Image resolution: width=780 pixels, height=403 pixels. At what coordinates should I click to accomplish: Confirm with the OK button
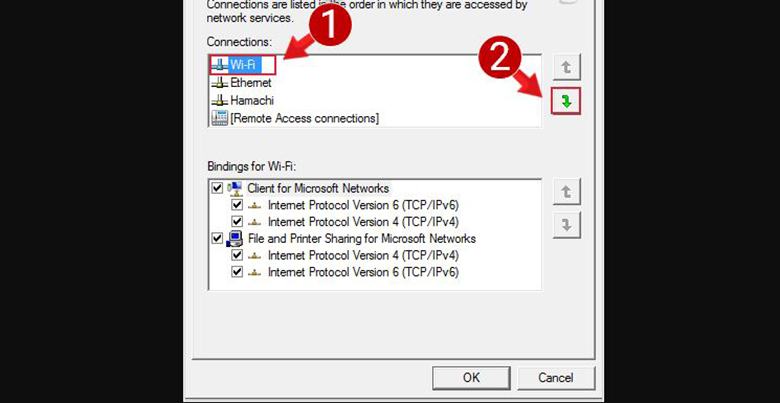click(x=471, y=378)
